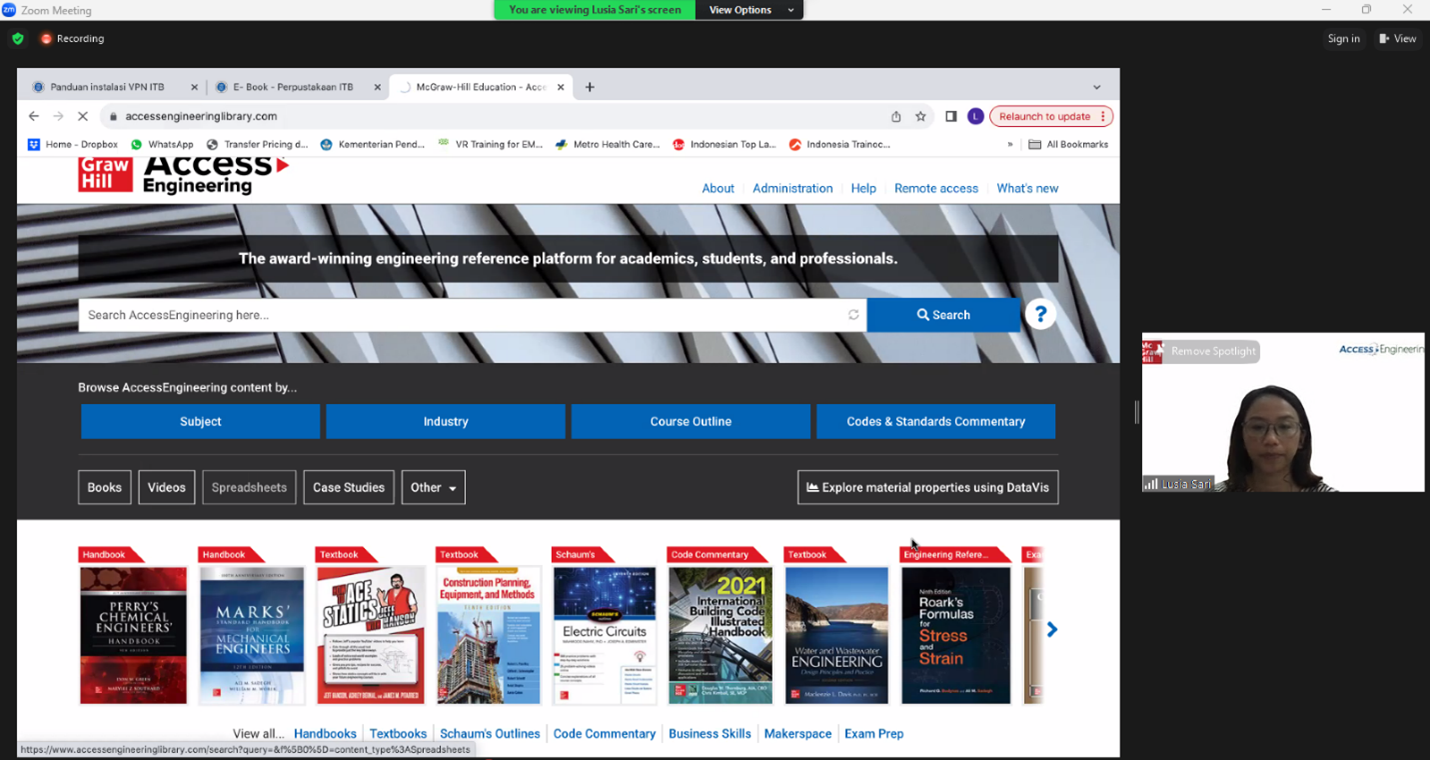Bookmark page with the star icon
This screenshot has width=1430, height=760.
(920, 116)
